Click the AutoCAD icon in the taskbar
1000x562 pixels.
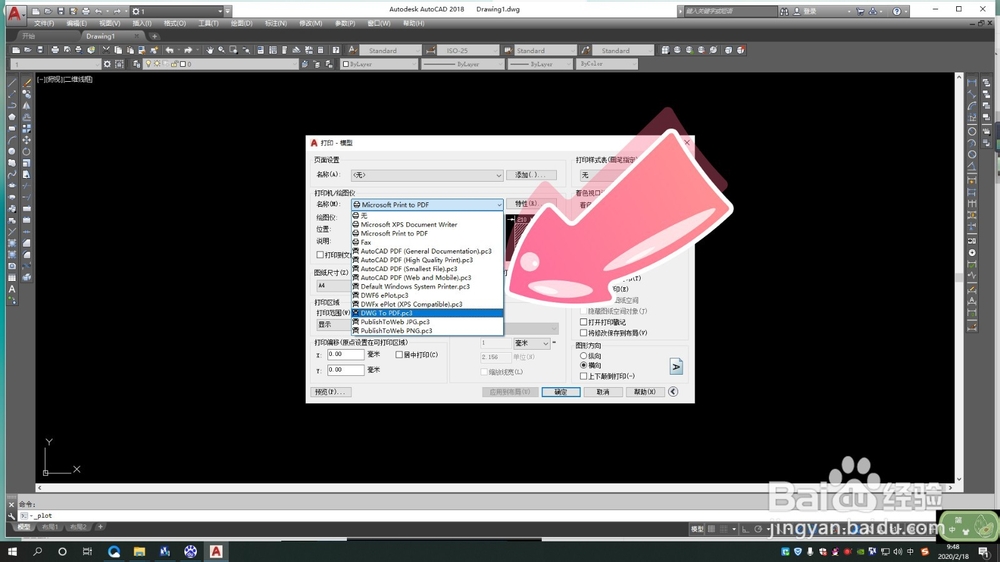[216, 551]
